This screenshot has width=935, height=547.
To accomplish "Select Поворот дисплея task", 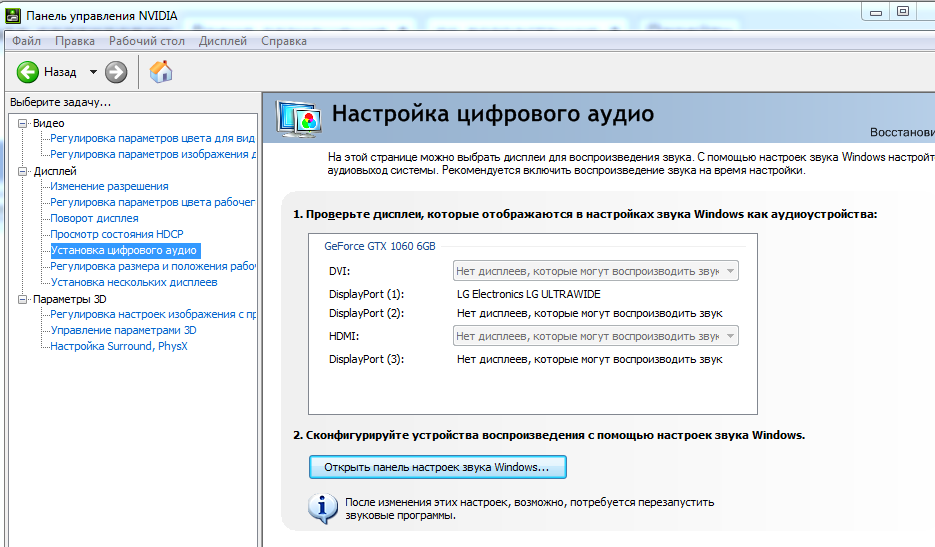I will [94, 218].
